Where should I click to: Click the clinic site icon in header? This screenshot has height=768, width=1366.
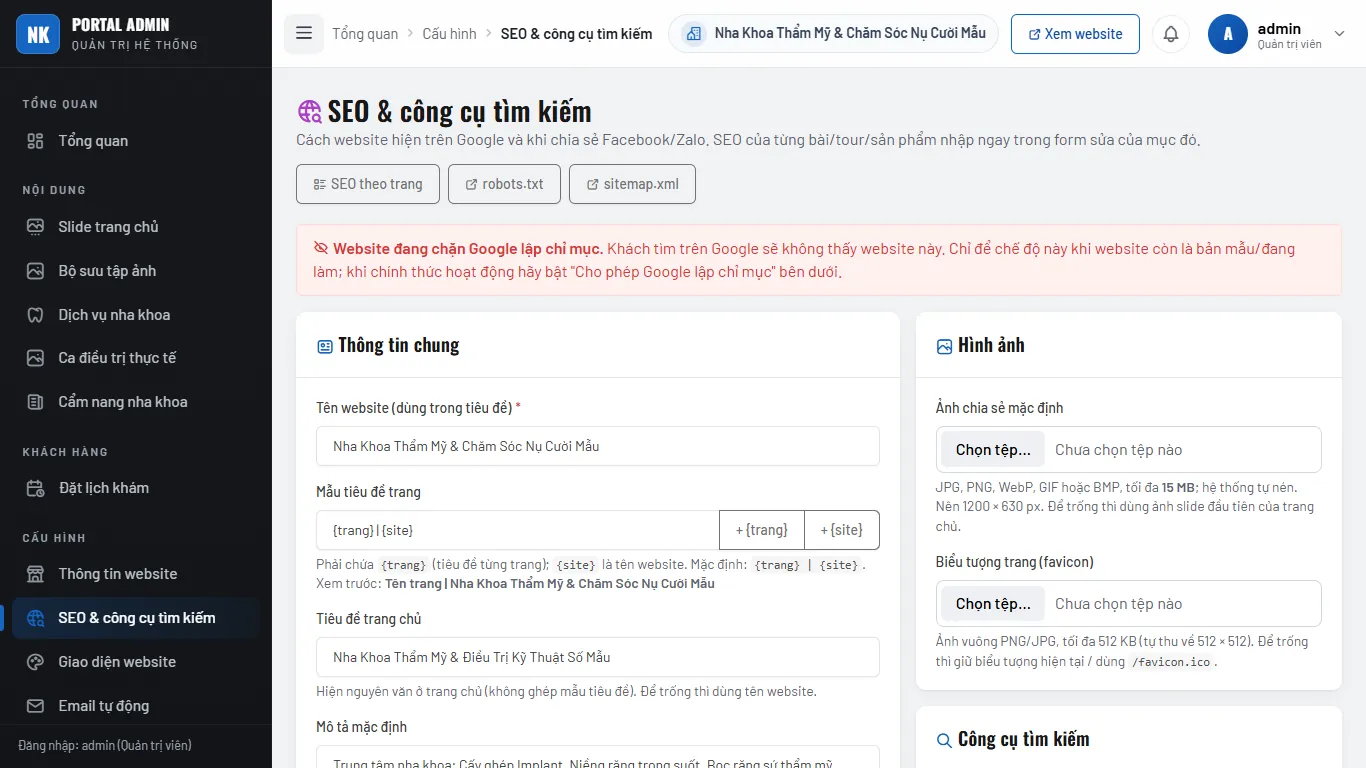click(693, 33)
